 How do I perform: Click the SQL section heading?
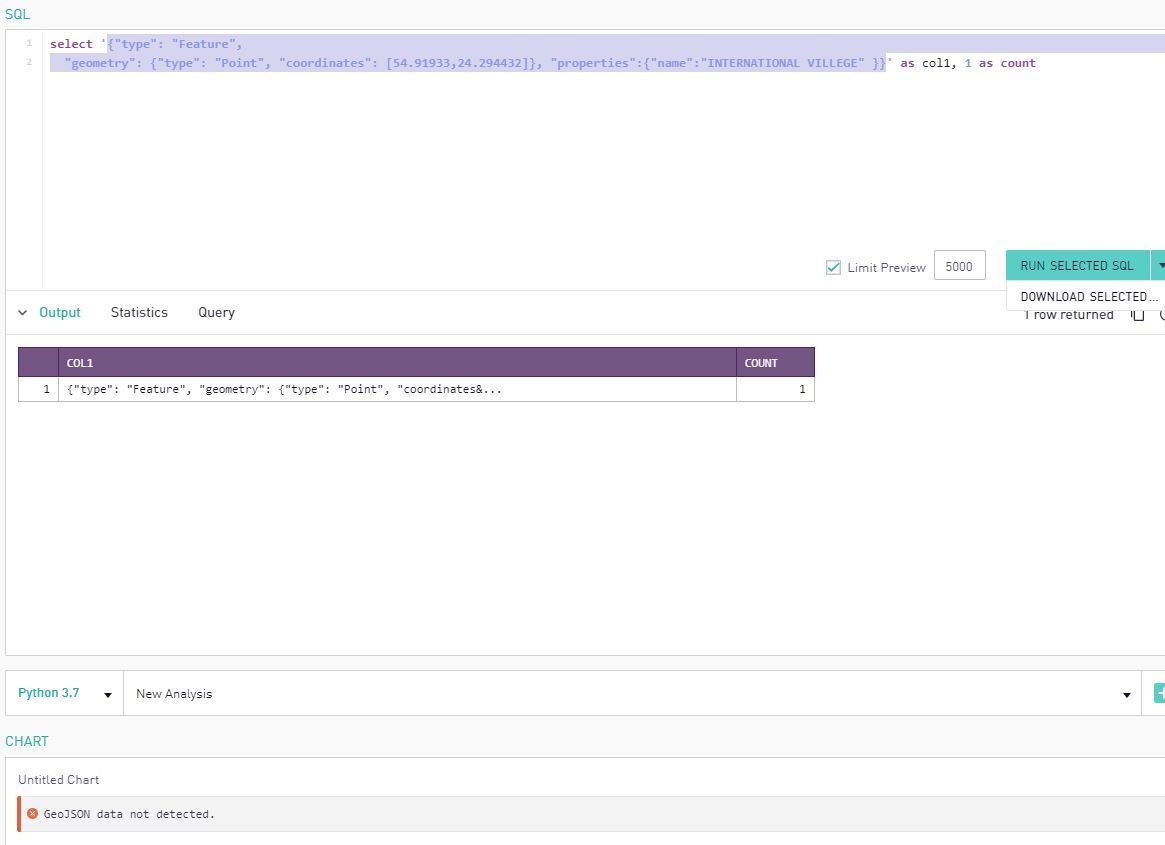pos(18,14)
